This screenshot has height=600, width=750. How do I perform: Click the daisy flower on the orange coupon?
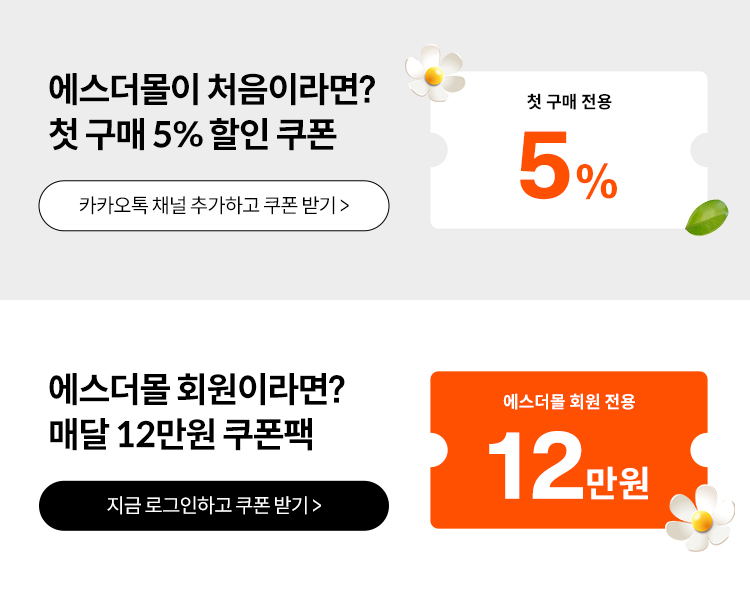[700, 519]
